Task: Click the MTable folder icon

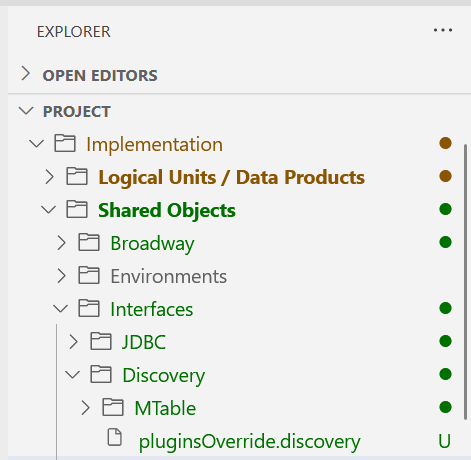Action: pos(113,407)
